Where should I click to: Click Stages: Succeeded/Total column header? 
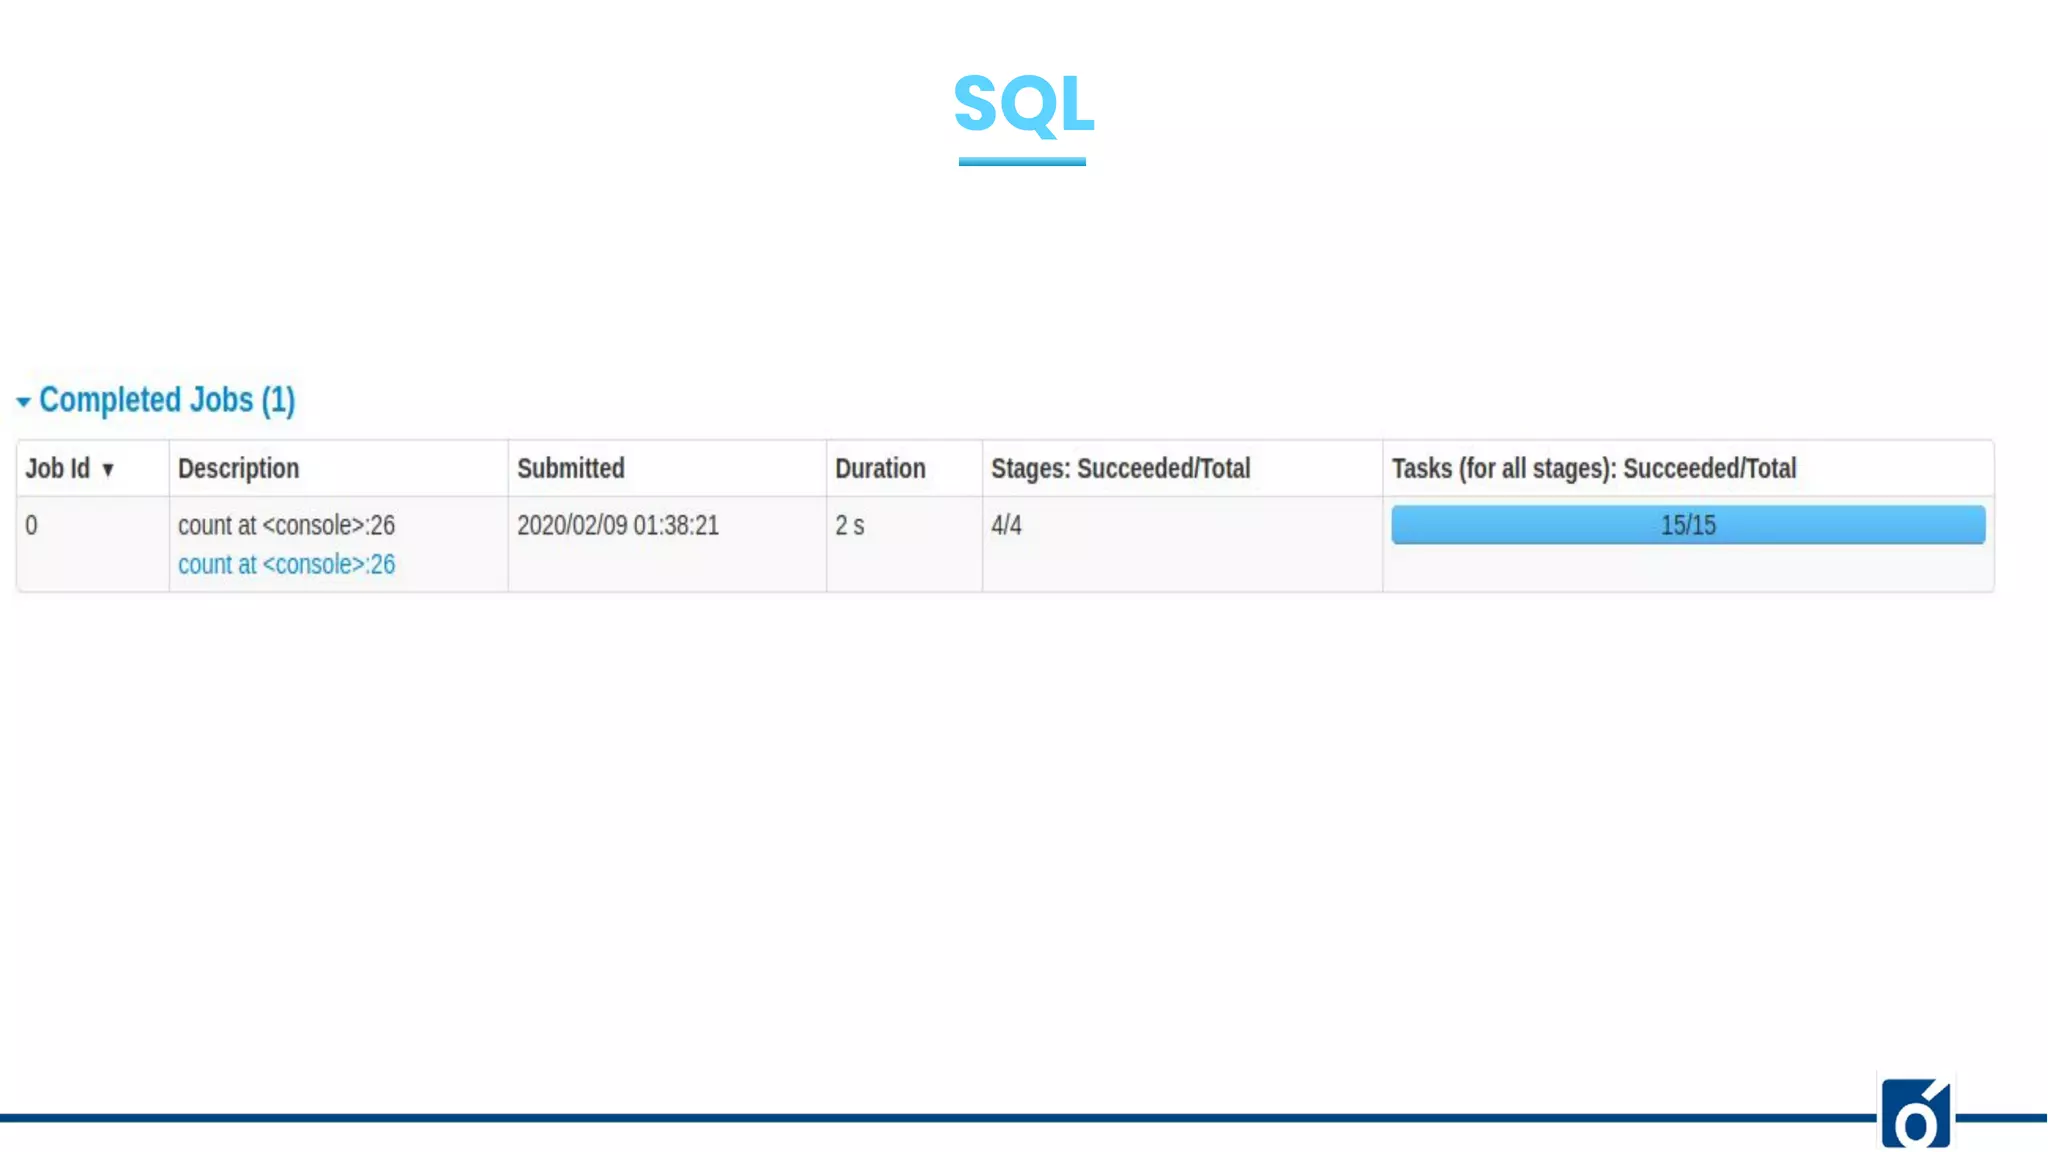(1120, 468)
